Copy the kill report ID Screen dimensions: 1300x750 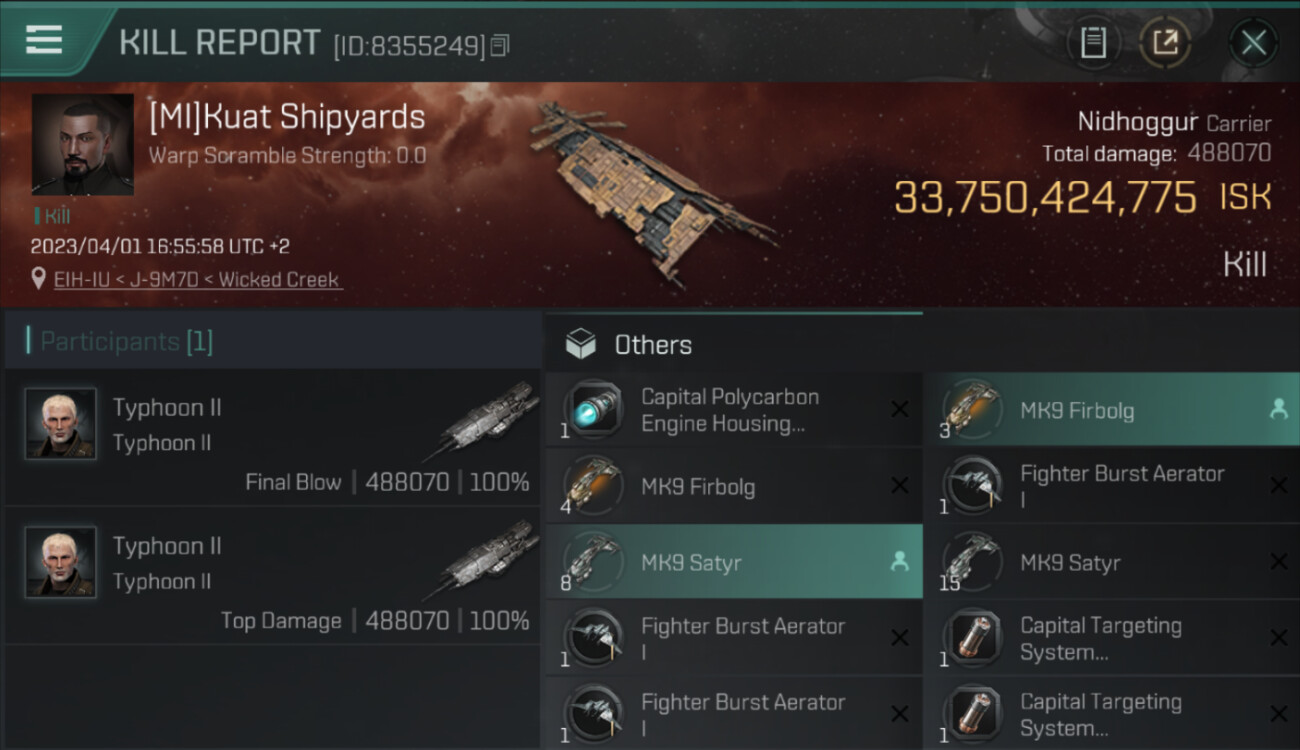tap(500, 45)
